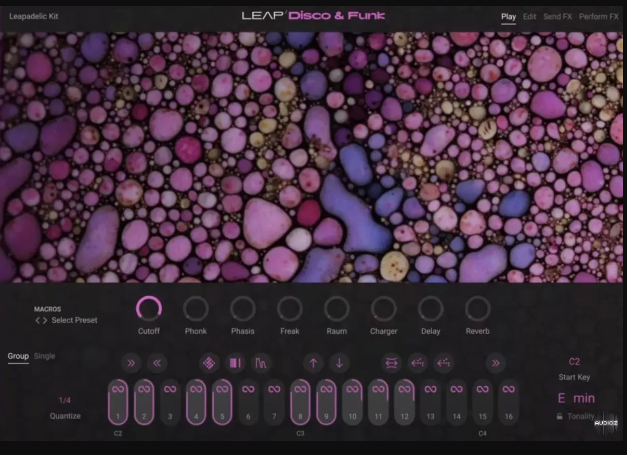
Task: Change the E root note tonality
Action: coord(561,398)
